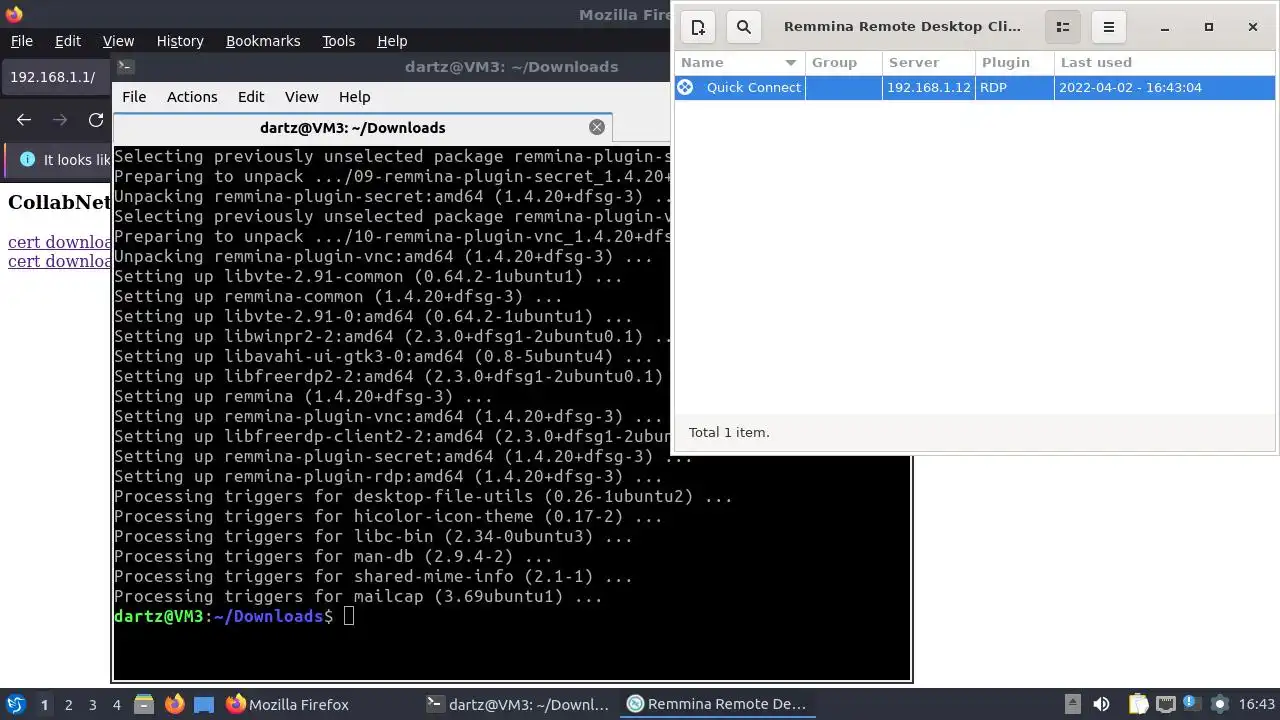Screen dimensions: 1280x720
Task: Click the 16:43 clock
Action: [1257, 704]
